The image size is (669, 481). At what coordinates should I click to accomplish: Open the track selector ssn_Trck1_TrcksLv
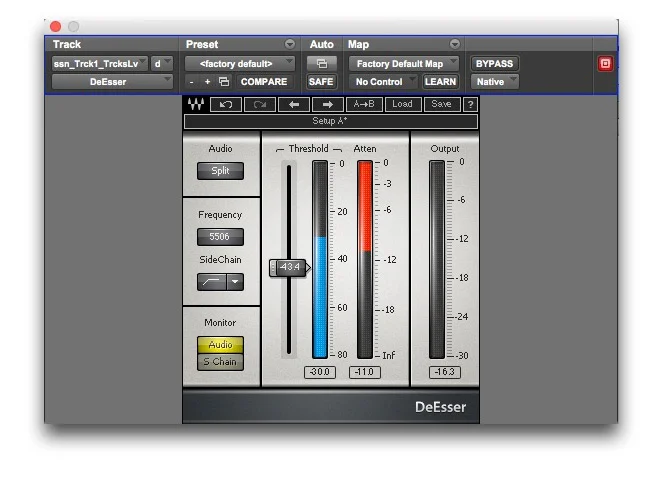[x=100, y=64]
